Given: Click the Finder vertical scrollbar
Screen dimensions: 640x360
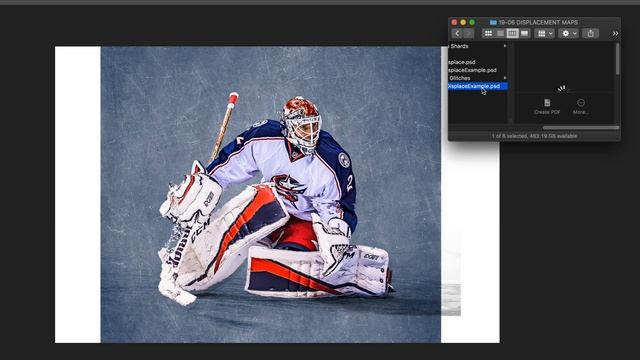Looking at the screenshot, I should pos(618,59).
